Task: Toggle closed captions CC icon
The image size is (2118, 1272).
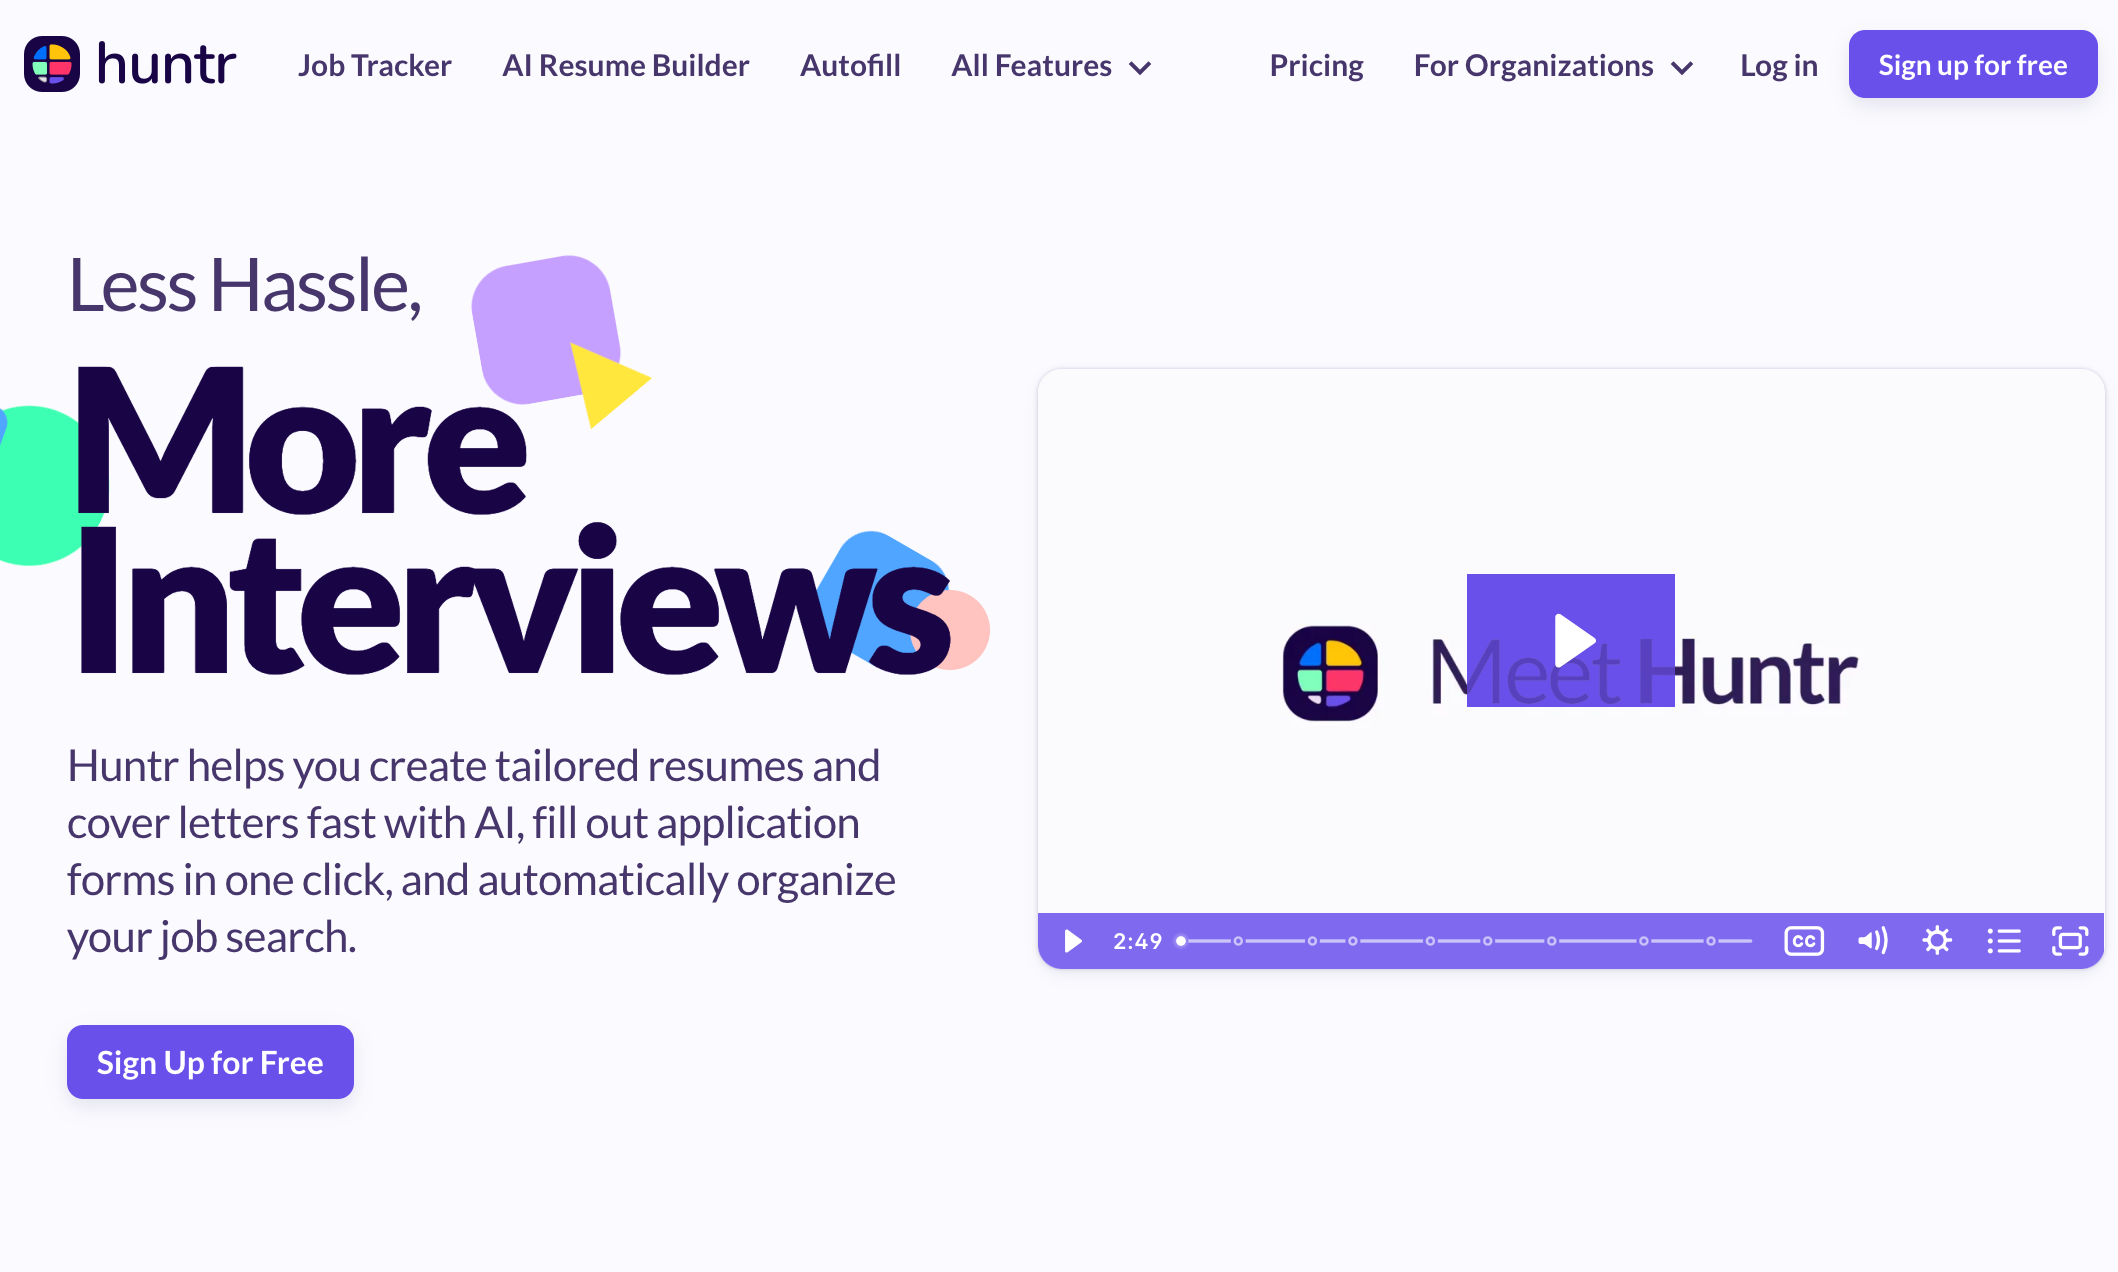Action: pos(1804,941)
